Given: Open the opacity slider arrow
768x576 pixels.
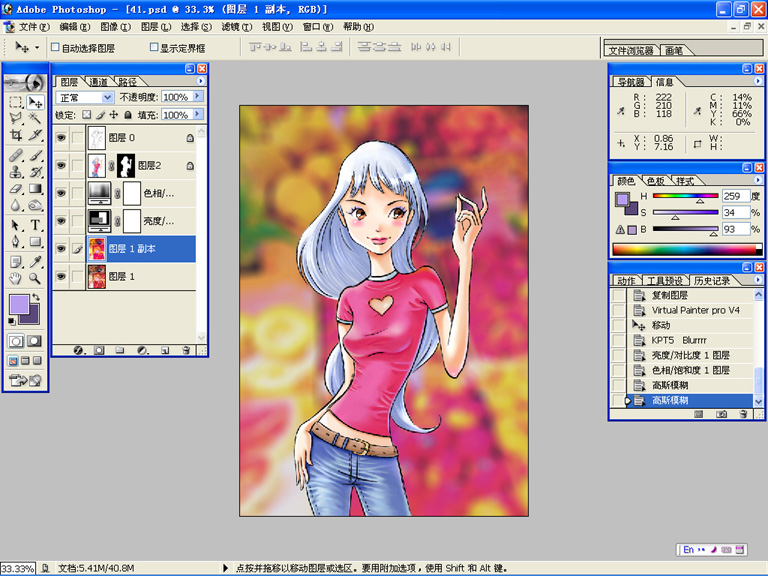Looking at the screenshot, I should tap(197, 96).
